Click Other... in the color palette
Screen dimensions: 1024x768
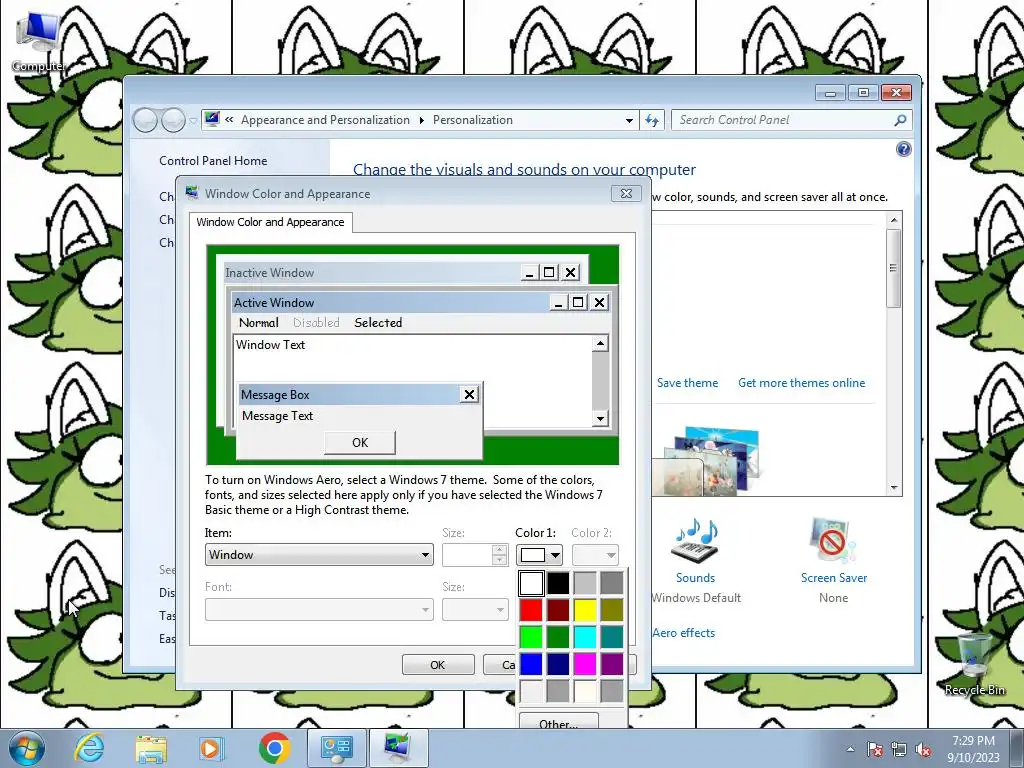click(558, 722)
